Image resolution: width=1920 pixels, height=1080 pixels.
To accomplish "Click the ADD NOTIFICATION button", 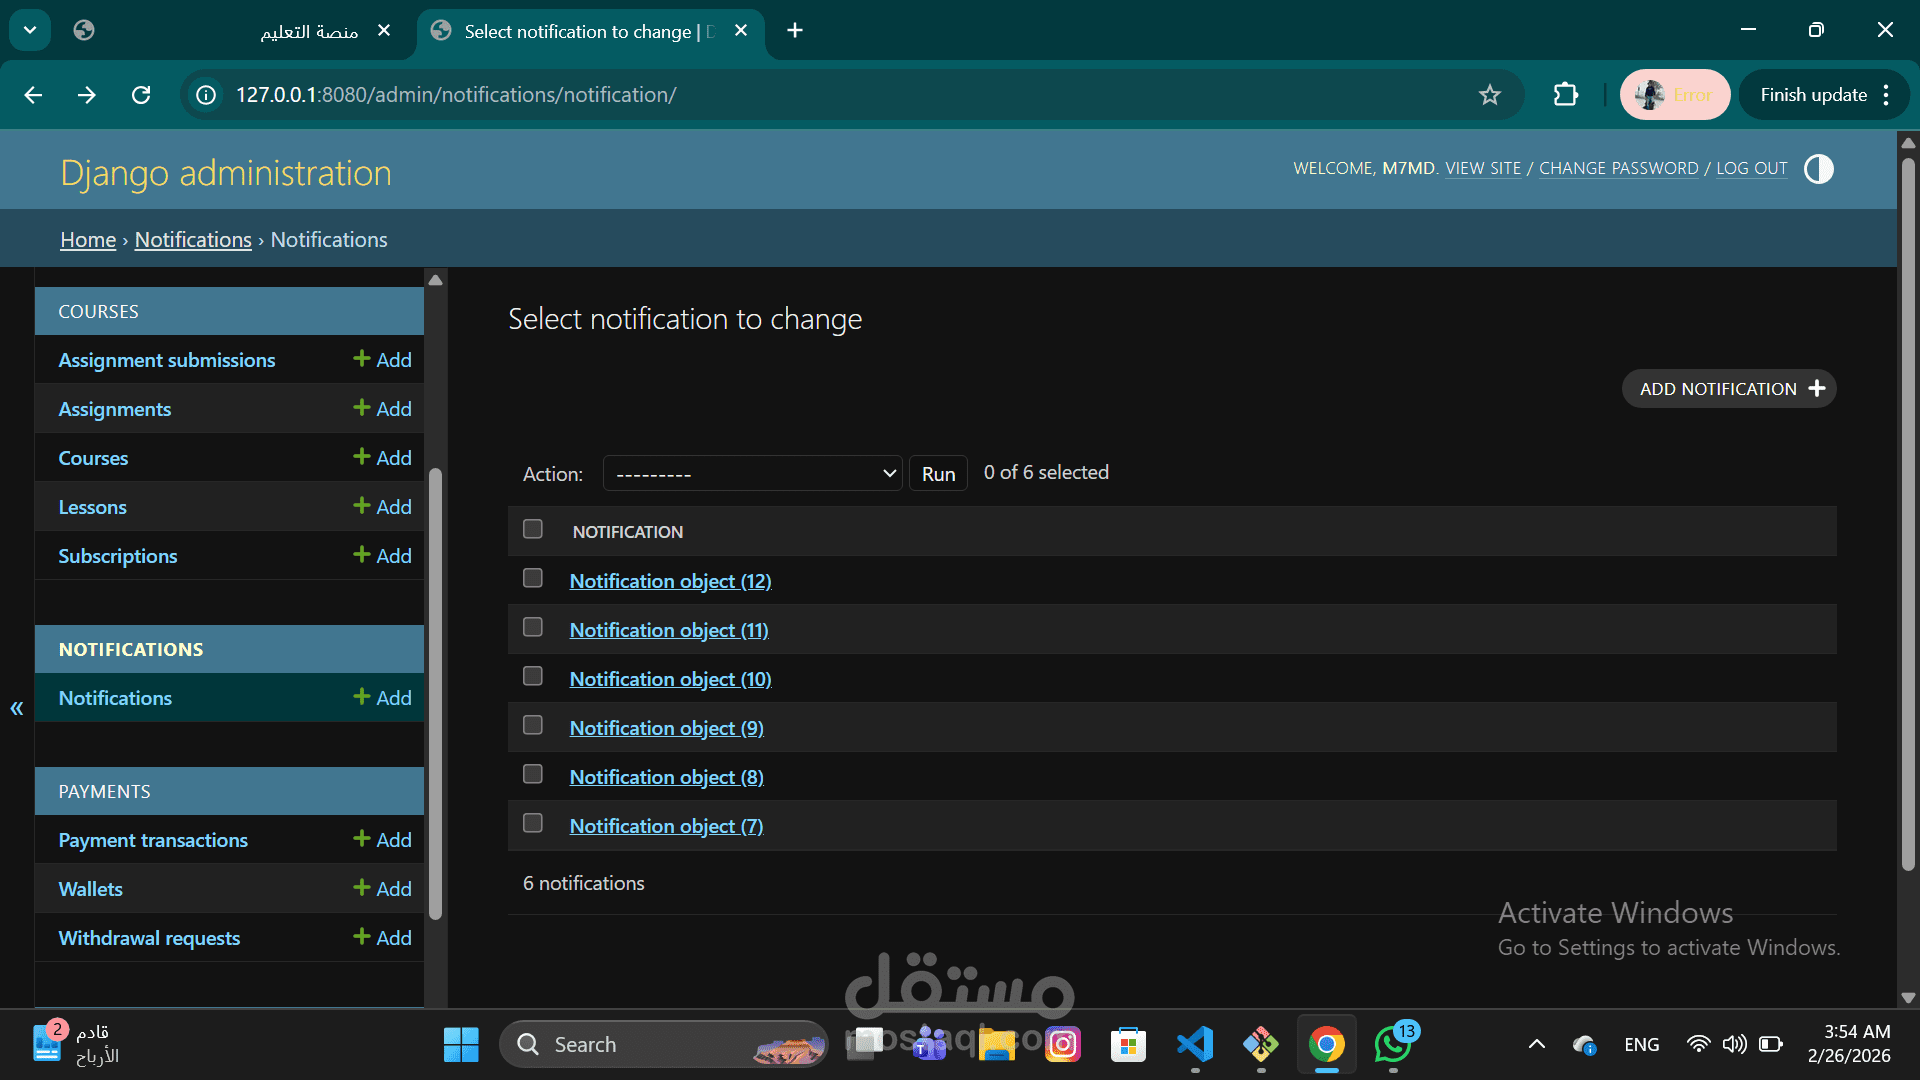I will [1728, 389].
